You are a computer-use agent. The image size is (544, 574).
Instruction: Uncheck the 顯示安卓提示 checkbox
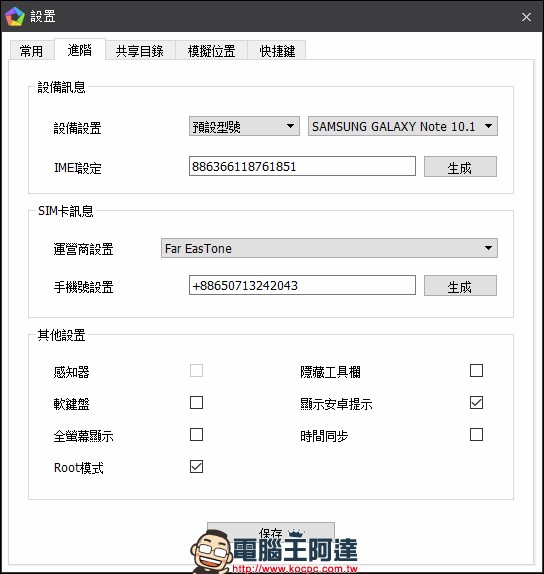click(476, 403)
